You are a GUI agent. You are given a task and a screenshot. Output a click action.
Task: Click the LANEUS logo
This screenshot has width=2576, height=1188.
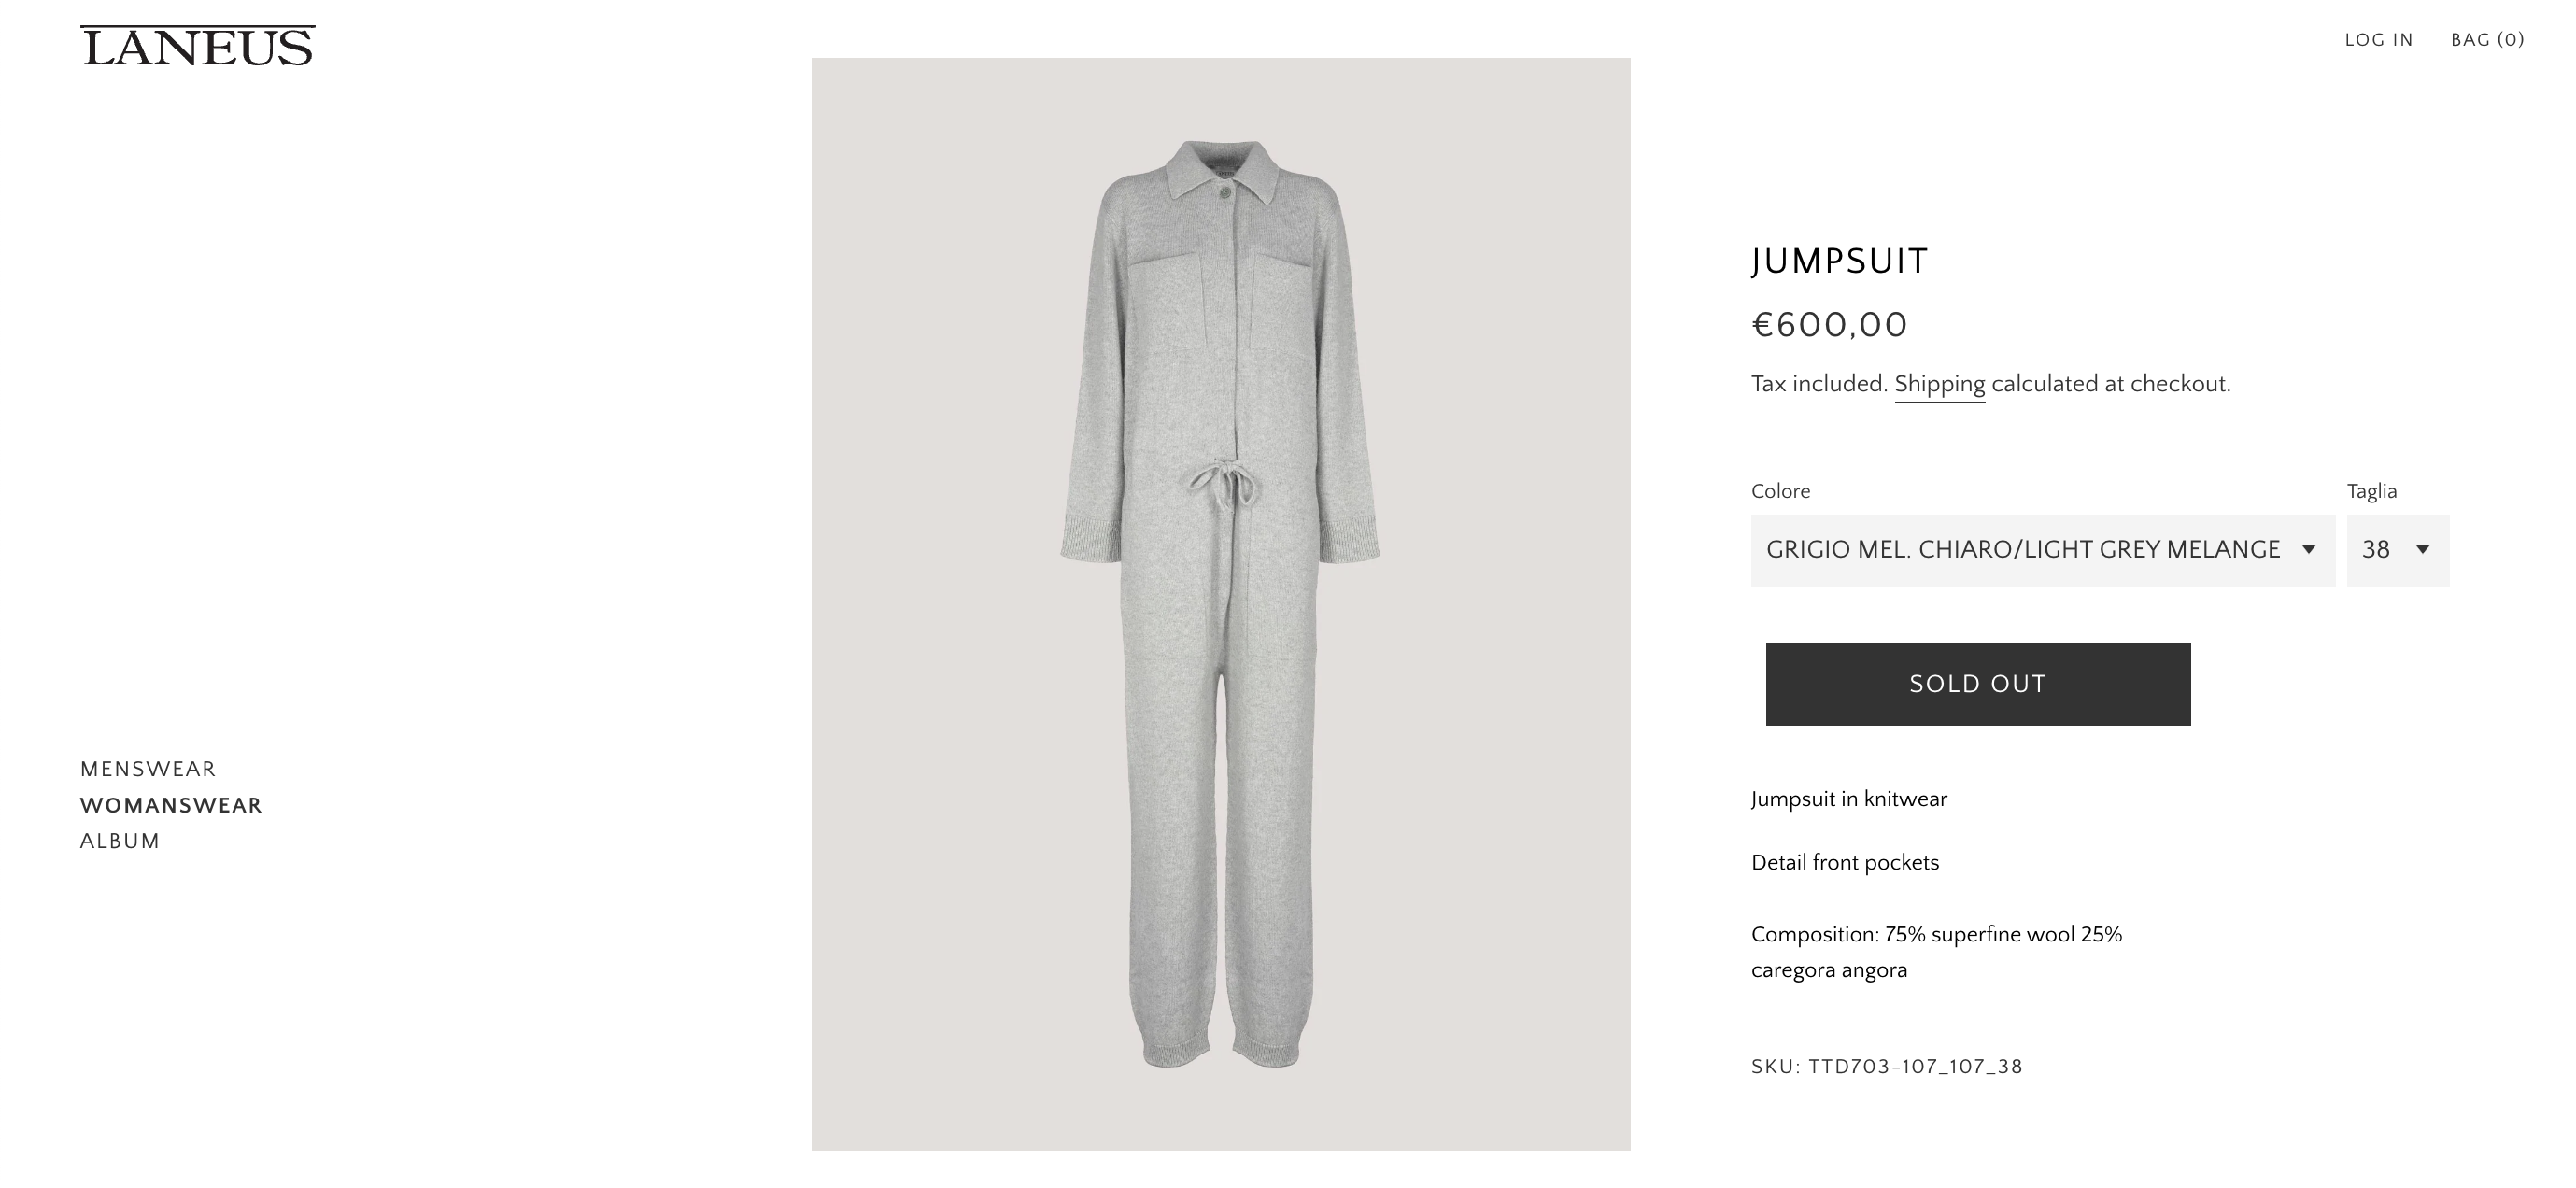click(x=197, y=46)
